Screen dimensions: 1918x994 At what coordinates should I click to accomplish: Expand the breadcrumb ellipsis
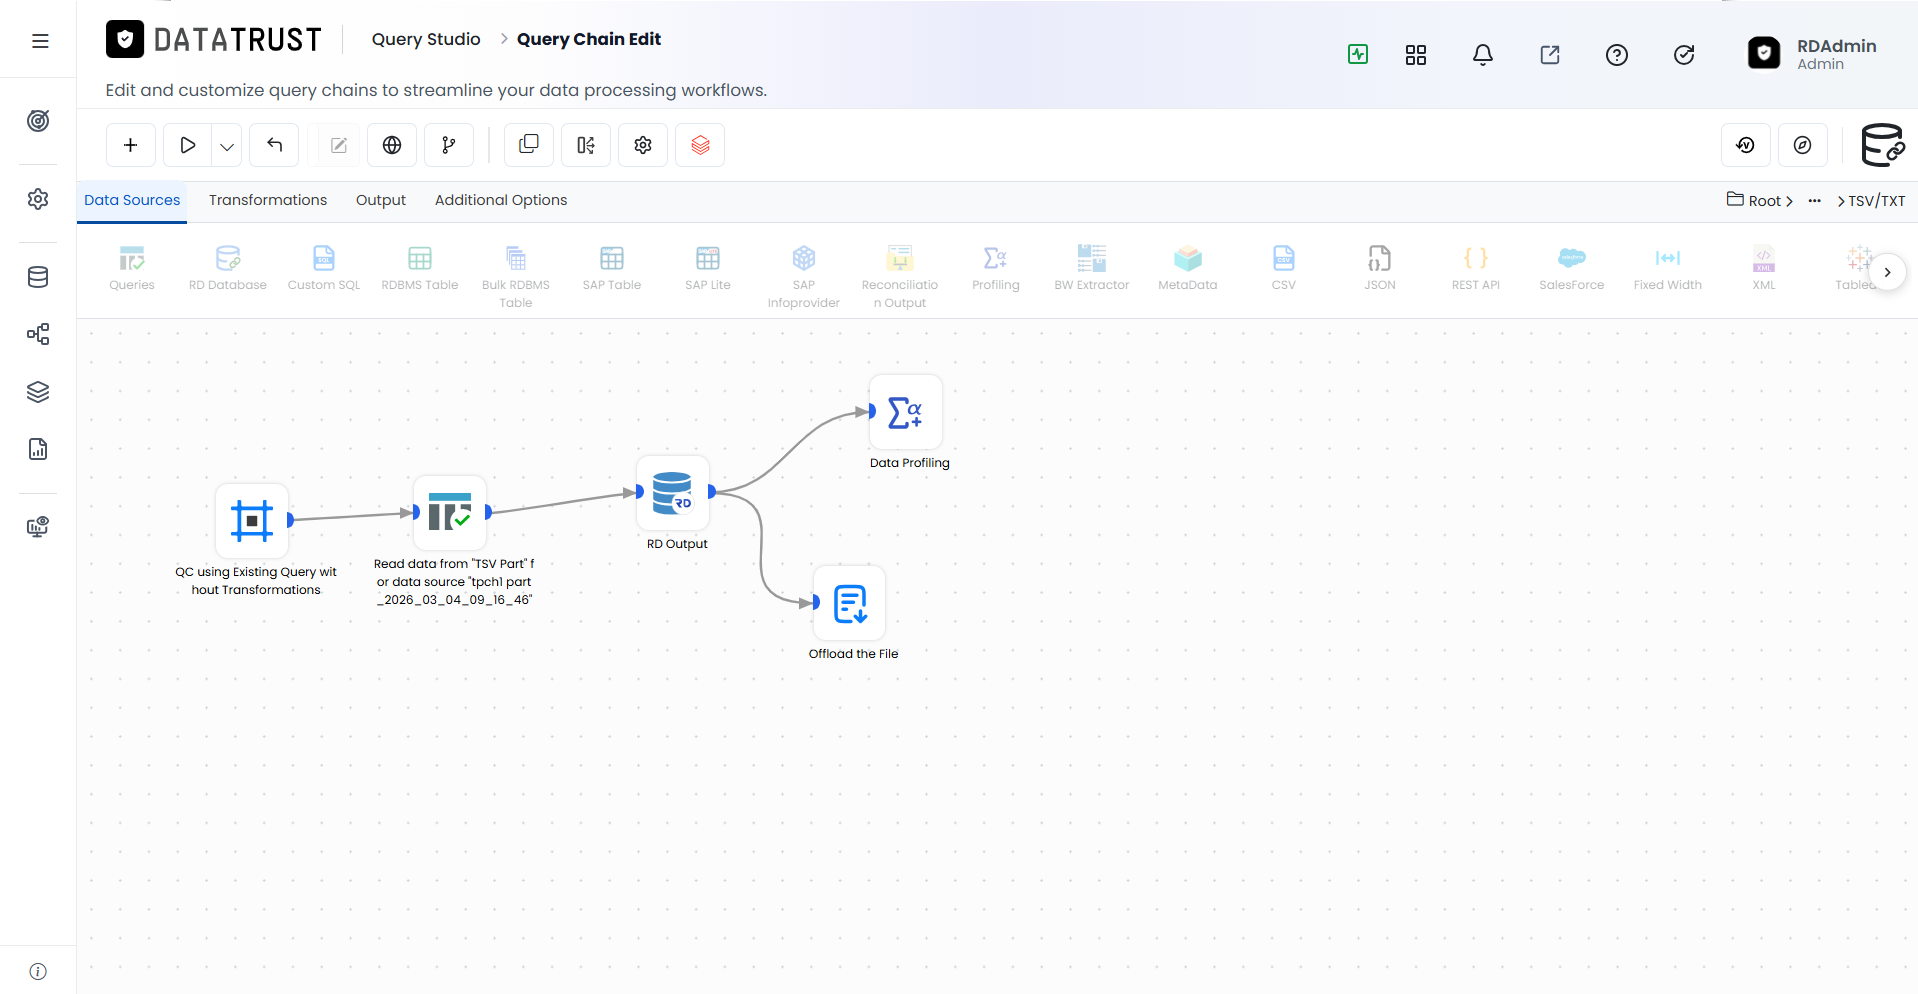tap(1815, 200)
